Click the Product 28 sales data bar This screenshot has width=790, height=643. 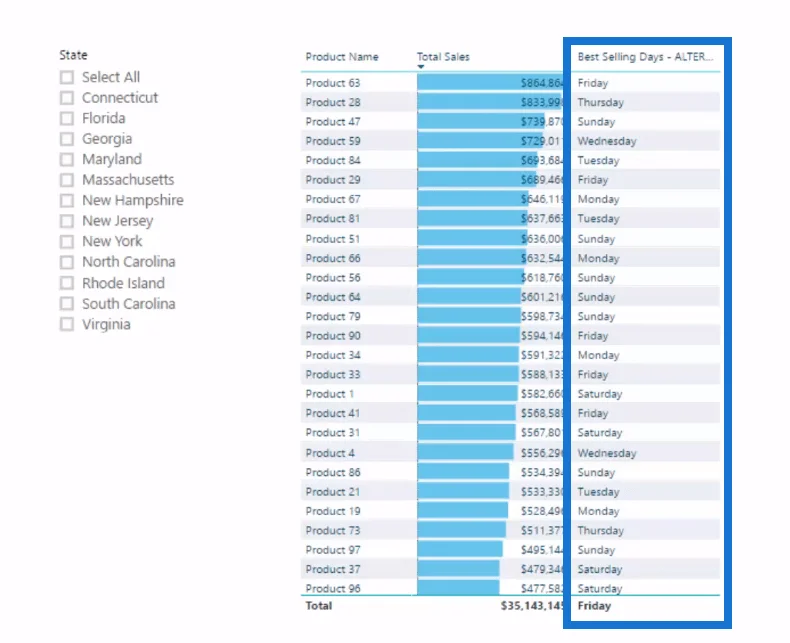[x=489, y=102]
